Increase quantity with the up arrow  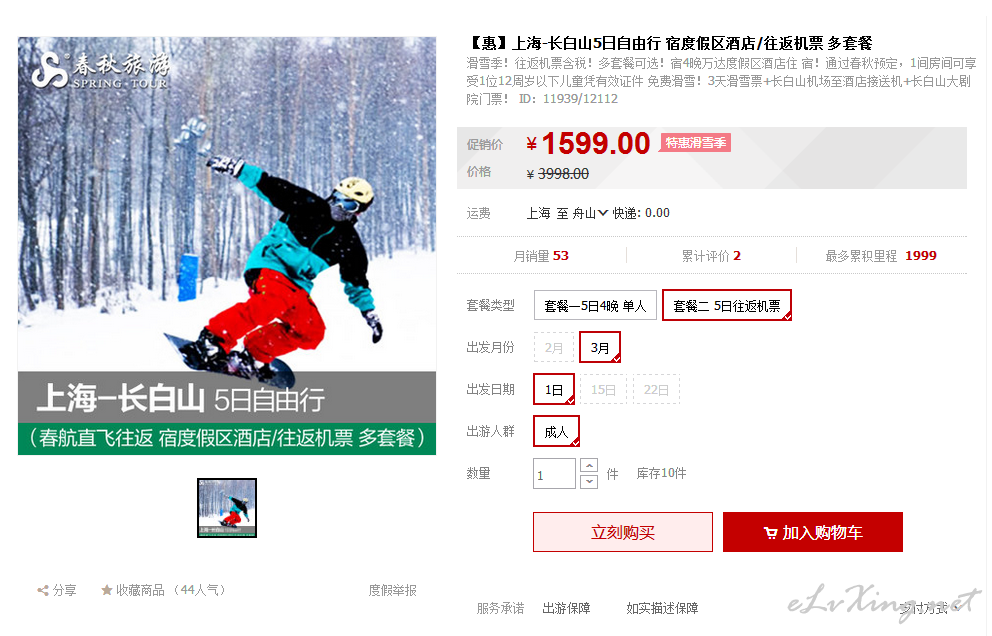coord(589,466)
